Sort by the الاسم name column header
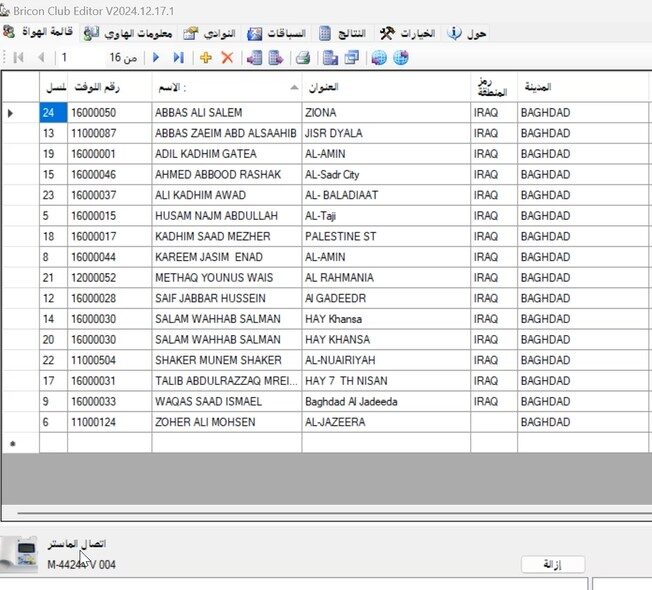The width and height of the screenshot is (652, 590). [x=225, y=88]
